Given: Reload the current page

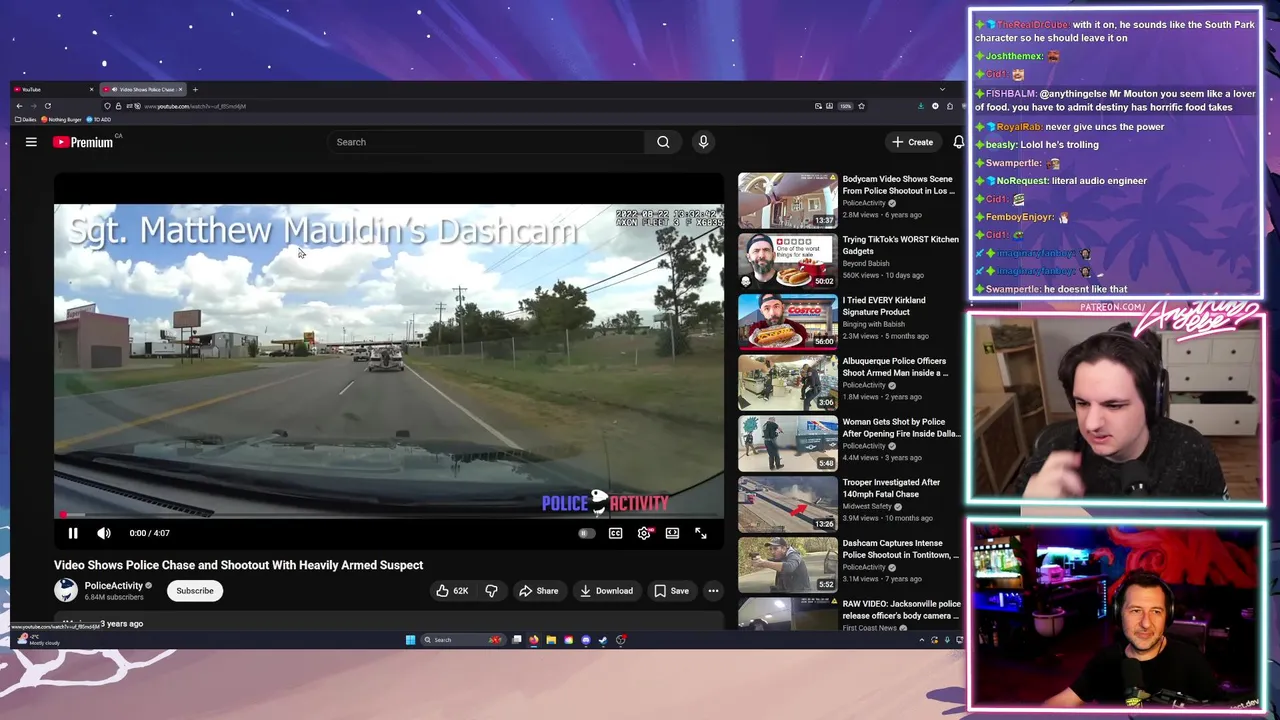Looking at the screenshot, I should 48,106.
